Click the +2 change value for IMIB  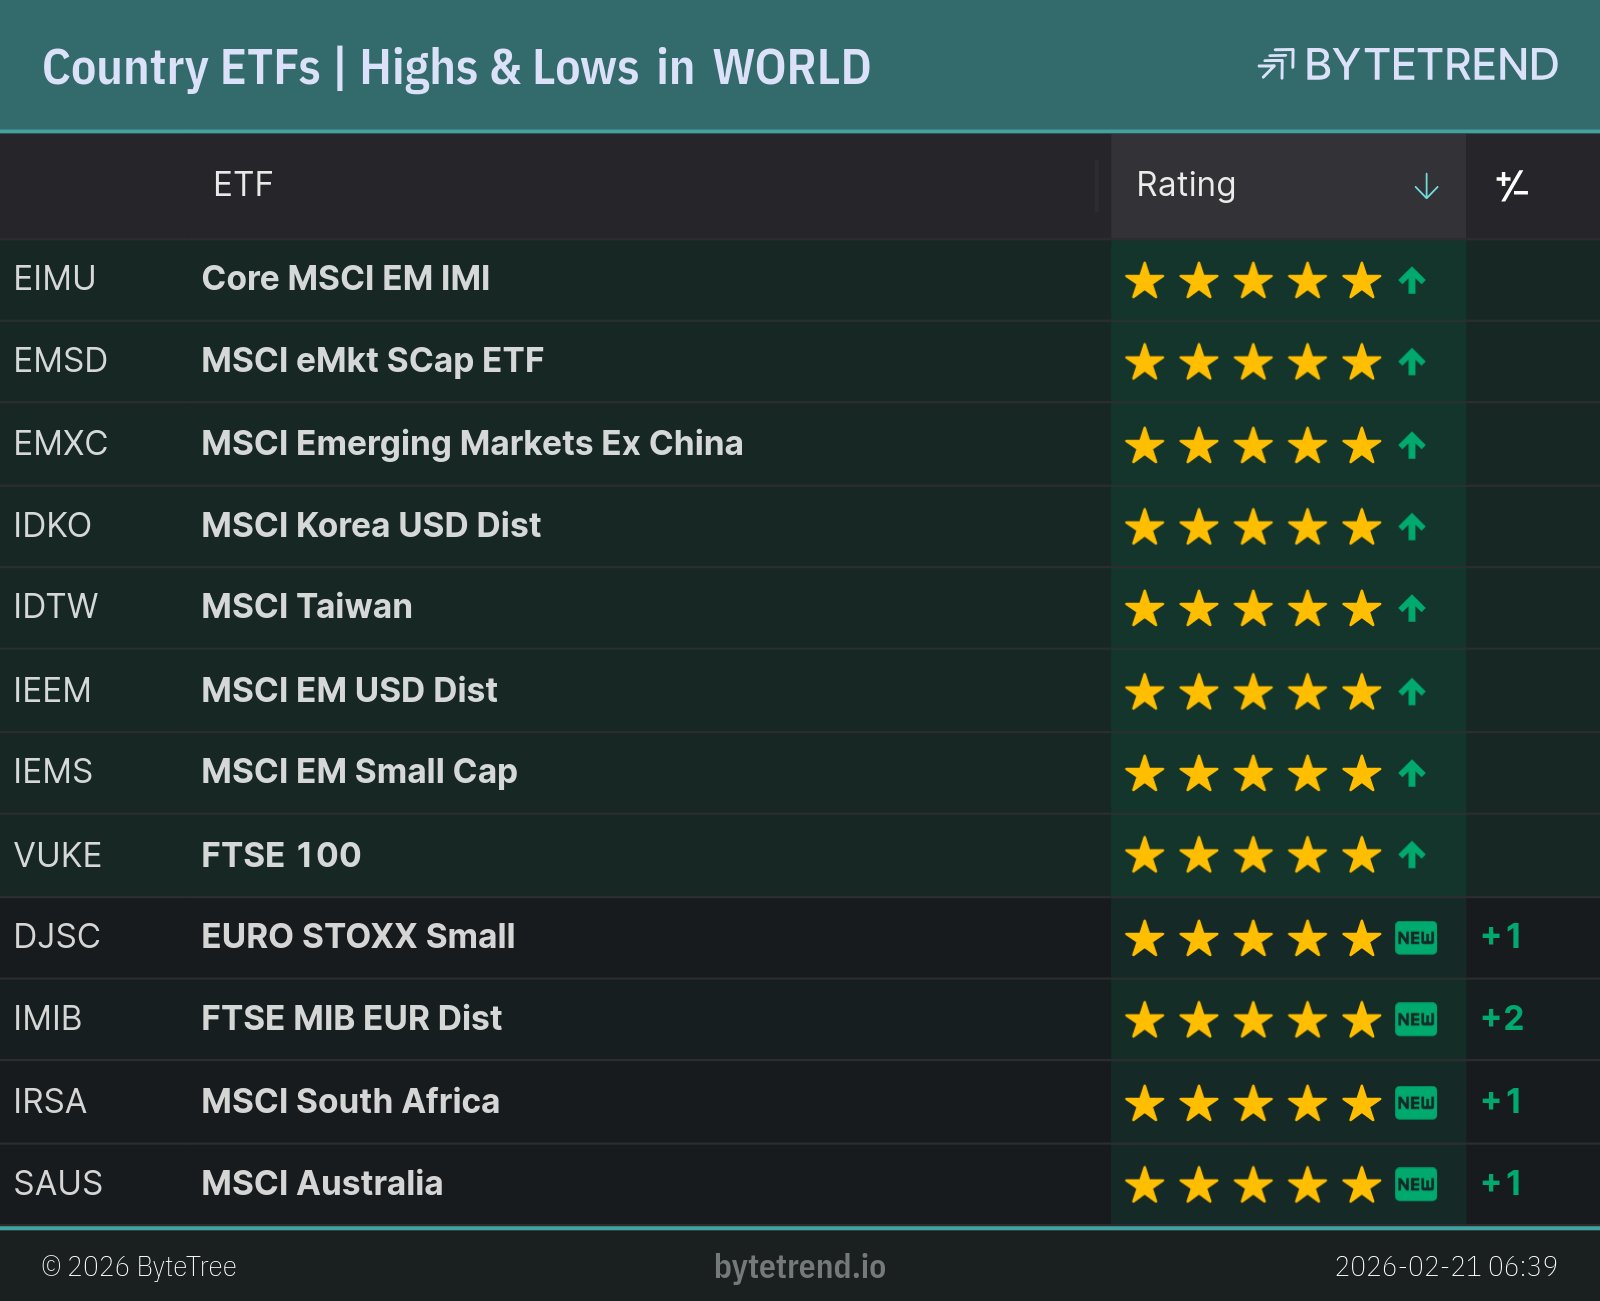point(1502,1018)
